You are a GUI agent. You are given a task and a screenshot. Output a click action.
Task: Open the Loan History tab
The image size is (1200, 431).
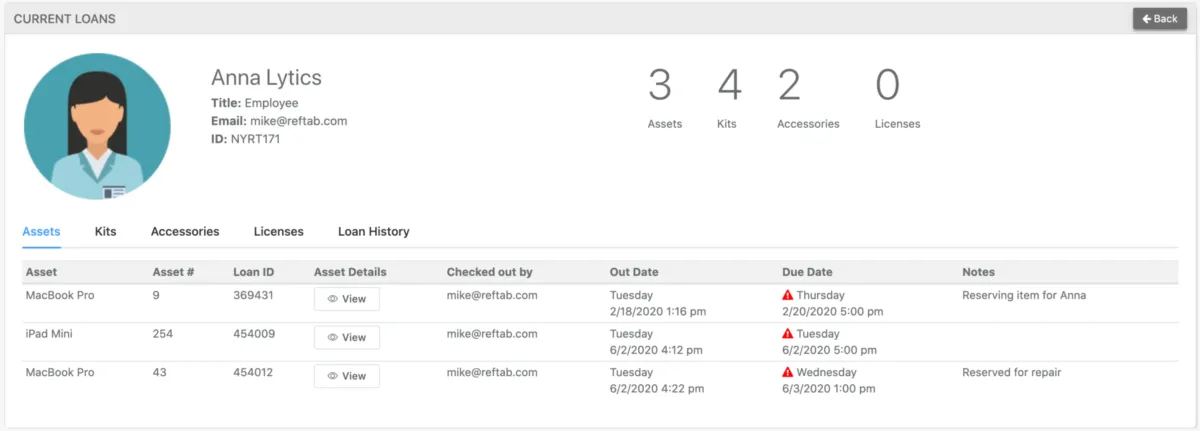coord(373,232)
